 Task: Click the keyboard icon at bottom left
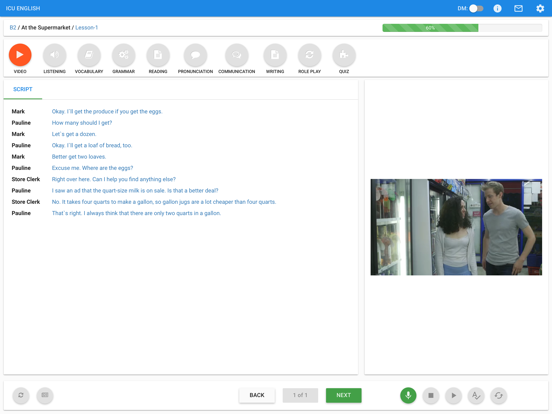coord(45,395)
